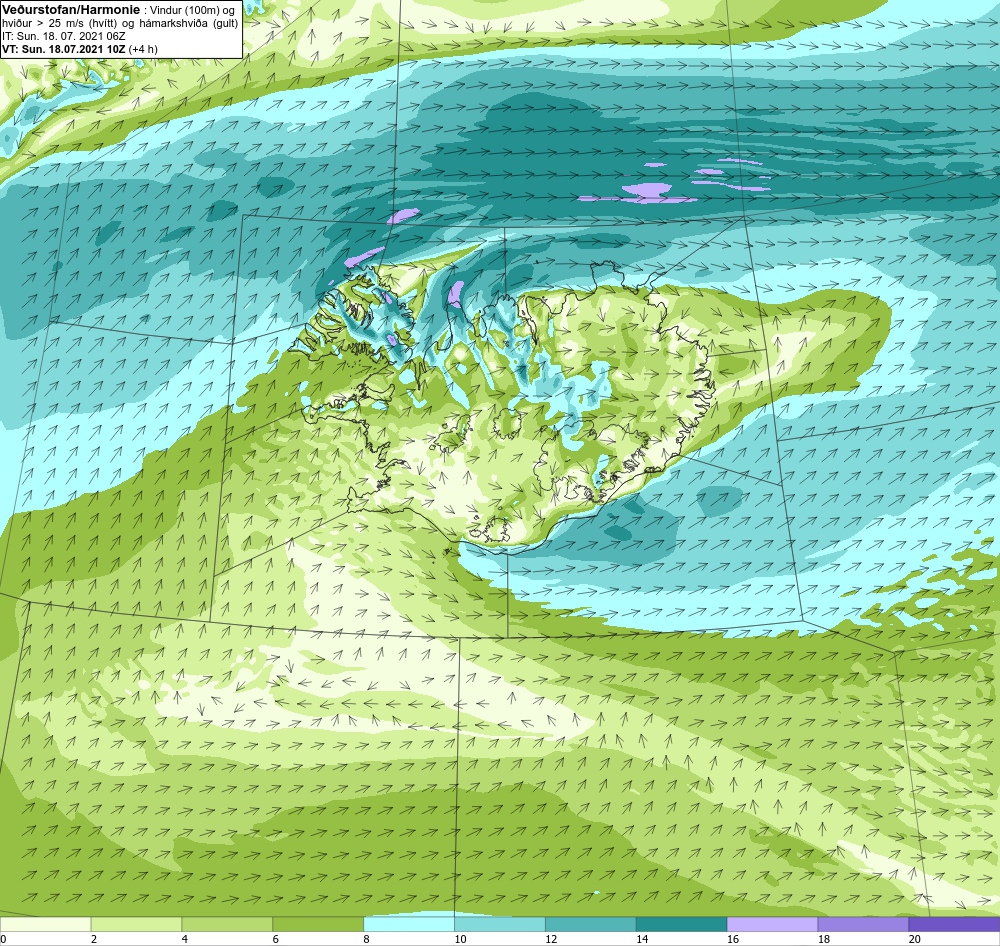Image resolution: width=1000 pixels, height=946 pixels.
Task: Click the 18-20 m/s purple legend swatch
Action: pyautogui.click(x=864, y=924)
